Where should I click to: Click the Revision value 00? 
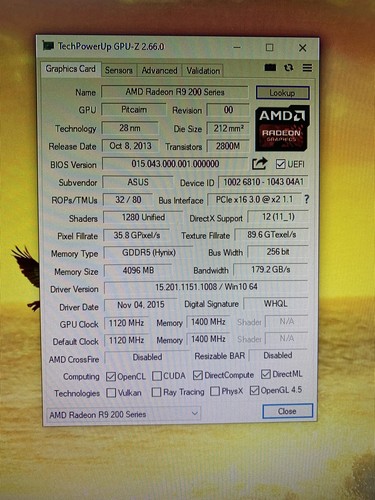click(228, 110)
